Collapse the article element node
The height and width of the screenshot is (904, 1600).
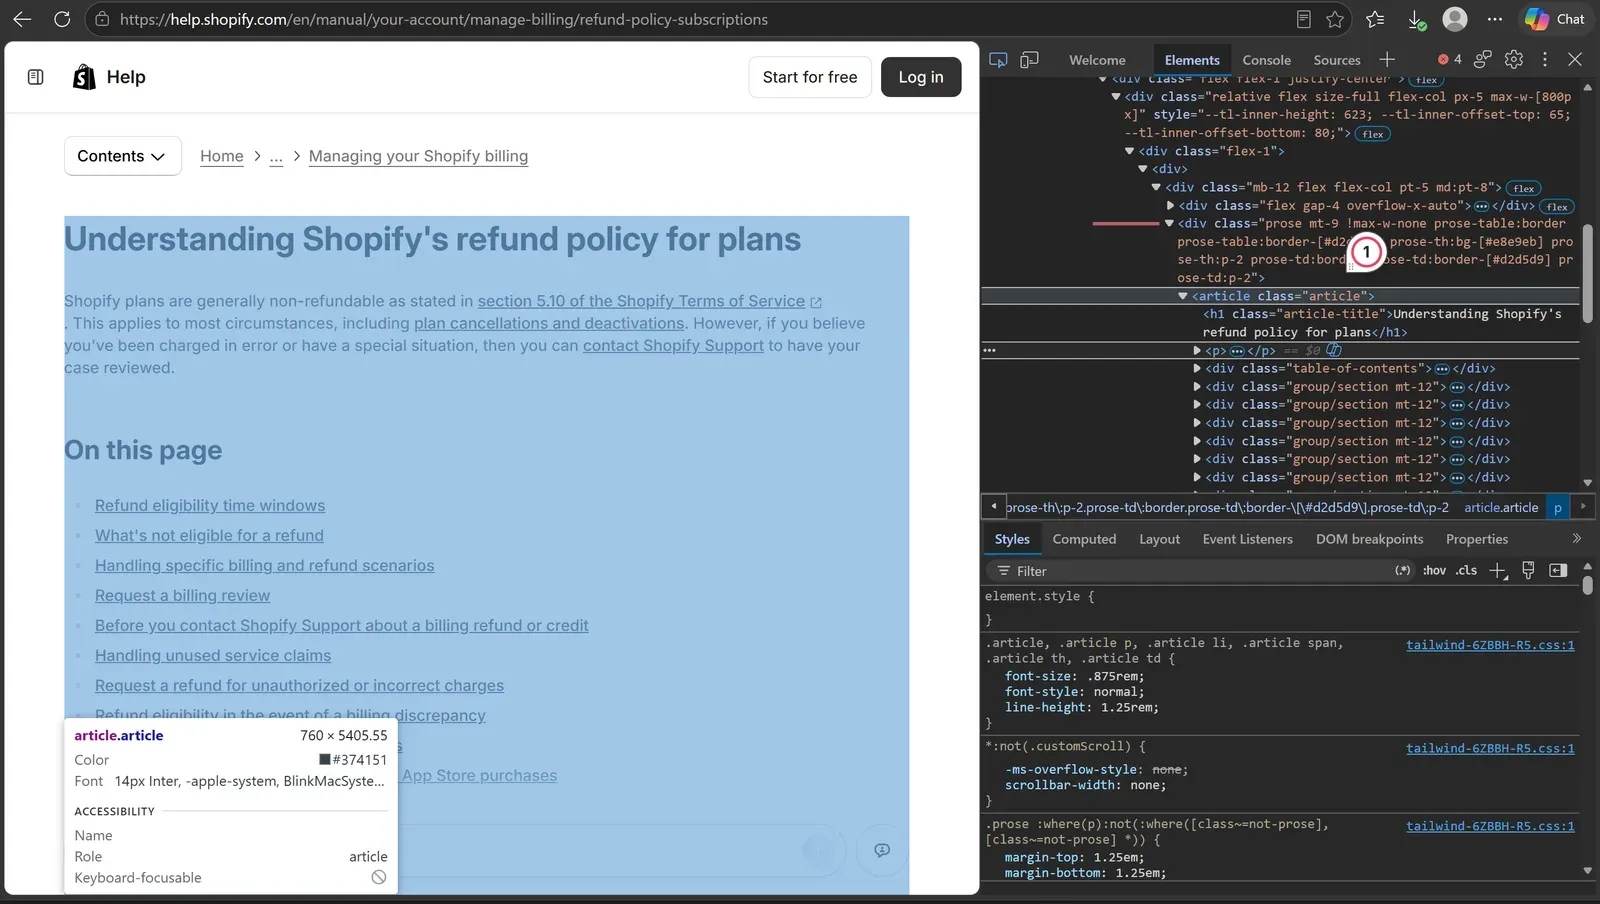click(1183, 296)
